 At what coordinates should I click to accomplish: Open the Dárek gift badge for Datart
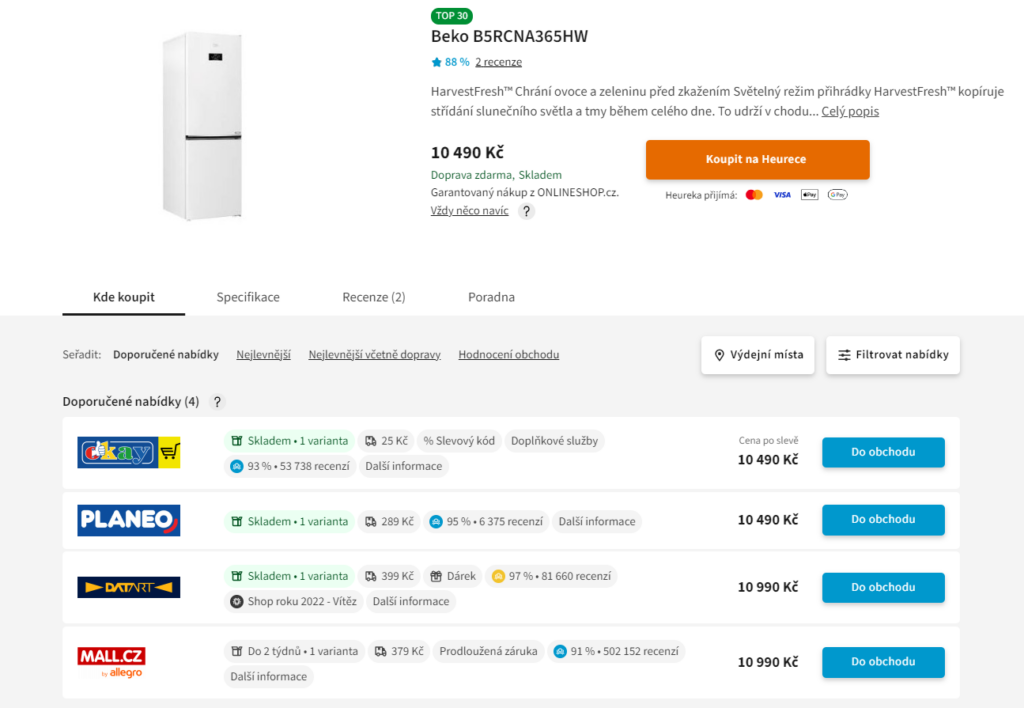click(453, 576)
